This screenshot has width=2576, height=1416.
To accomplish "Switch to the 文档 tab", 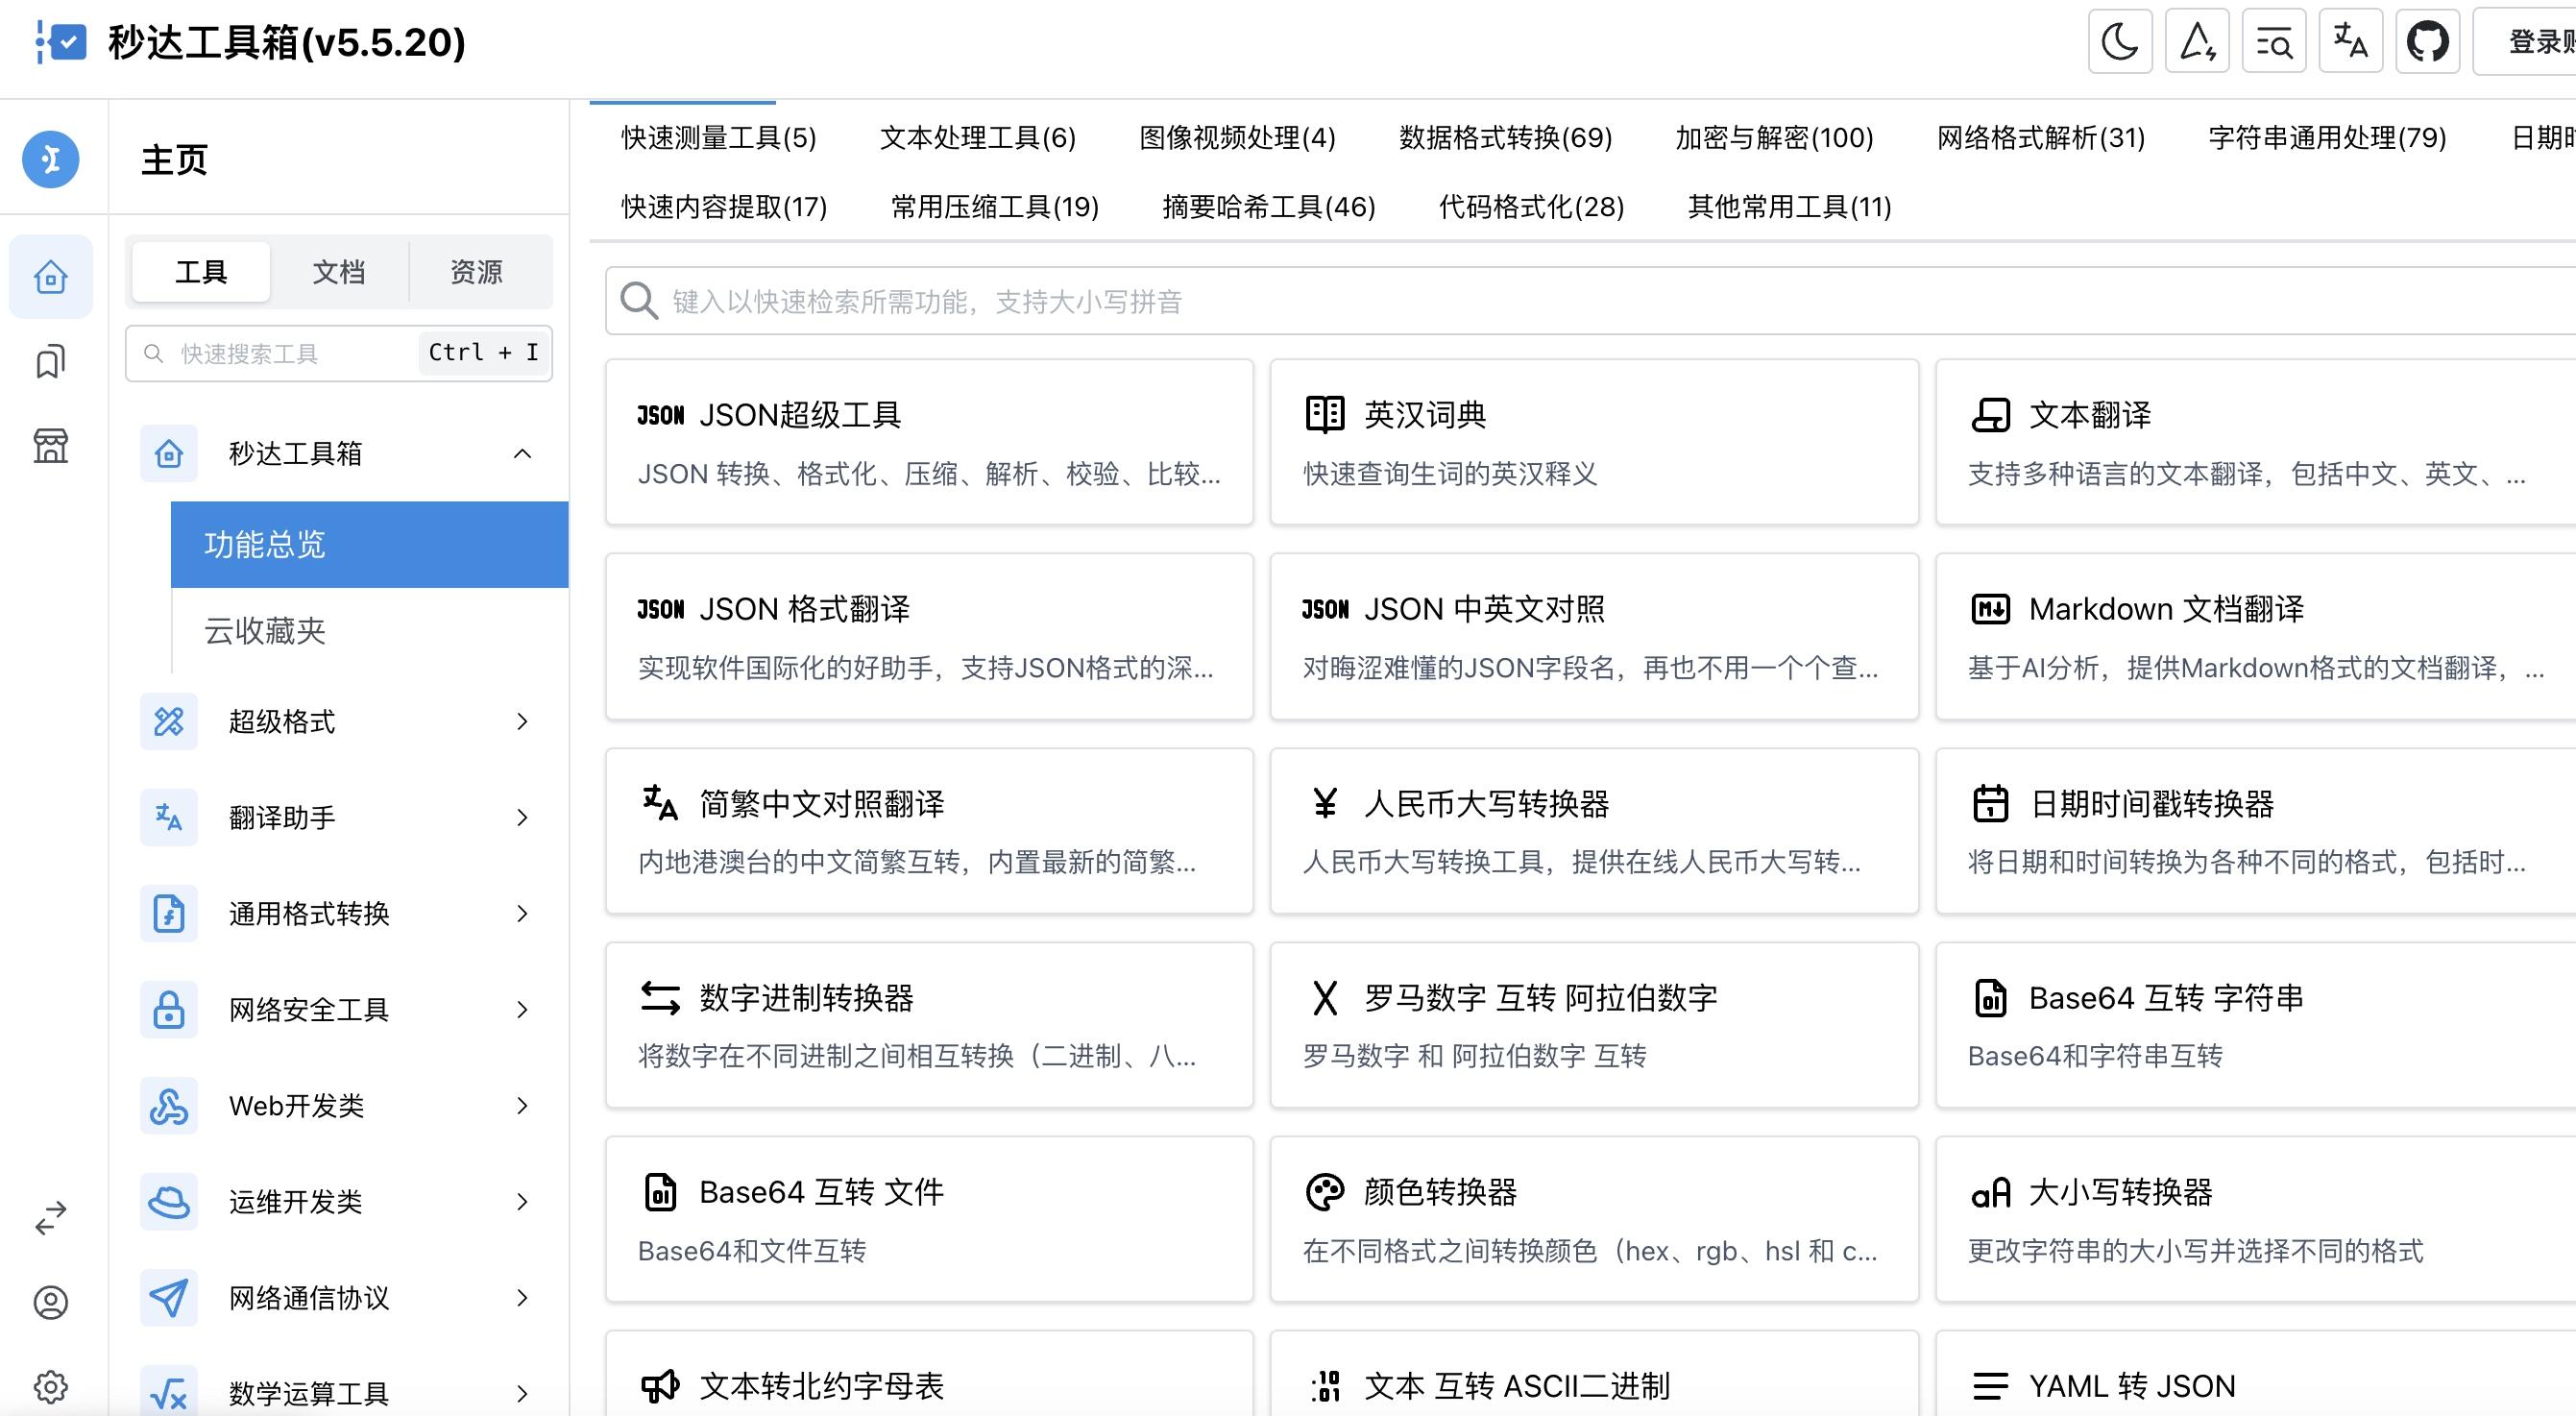I will click(338, 272).
